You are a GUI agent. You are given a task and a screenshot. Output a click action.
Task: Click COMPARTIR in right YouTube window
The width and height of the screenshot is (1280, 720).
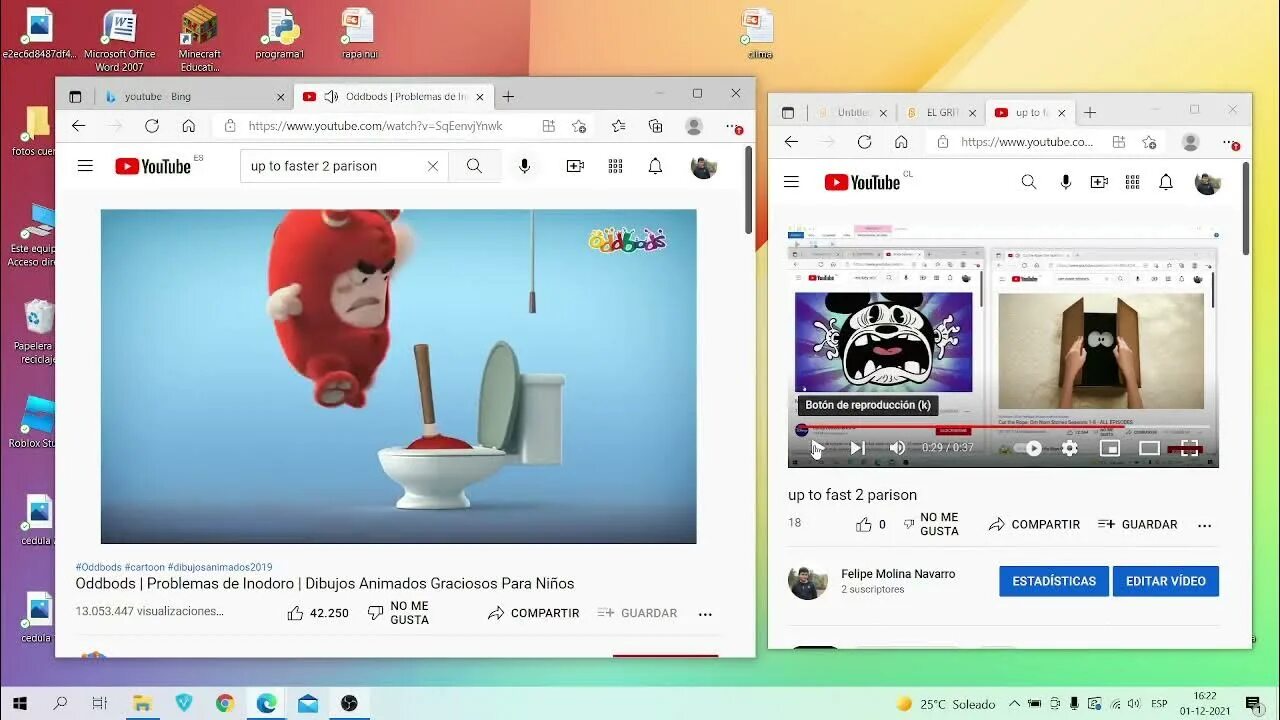pyautogui.click(x=1034, y=524)
